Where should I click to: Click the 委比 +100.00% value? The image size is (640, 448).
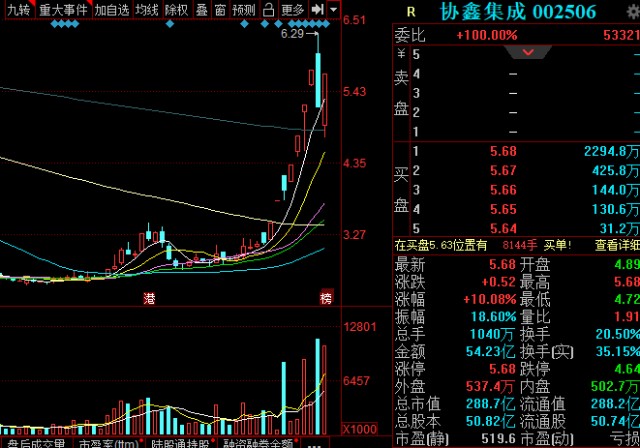tap(487, 35)
